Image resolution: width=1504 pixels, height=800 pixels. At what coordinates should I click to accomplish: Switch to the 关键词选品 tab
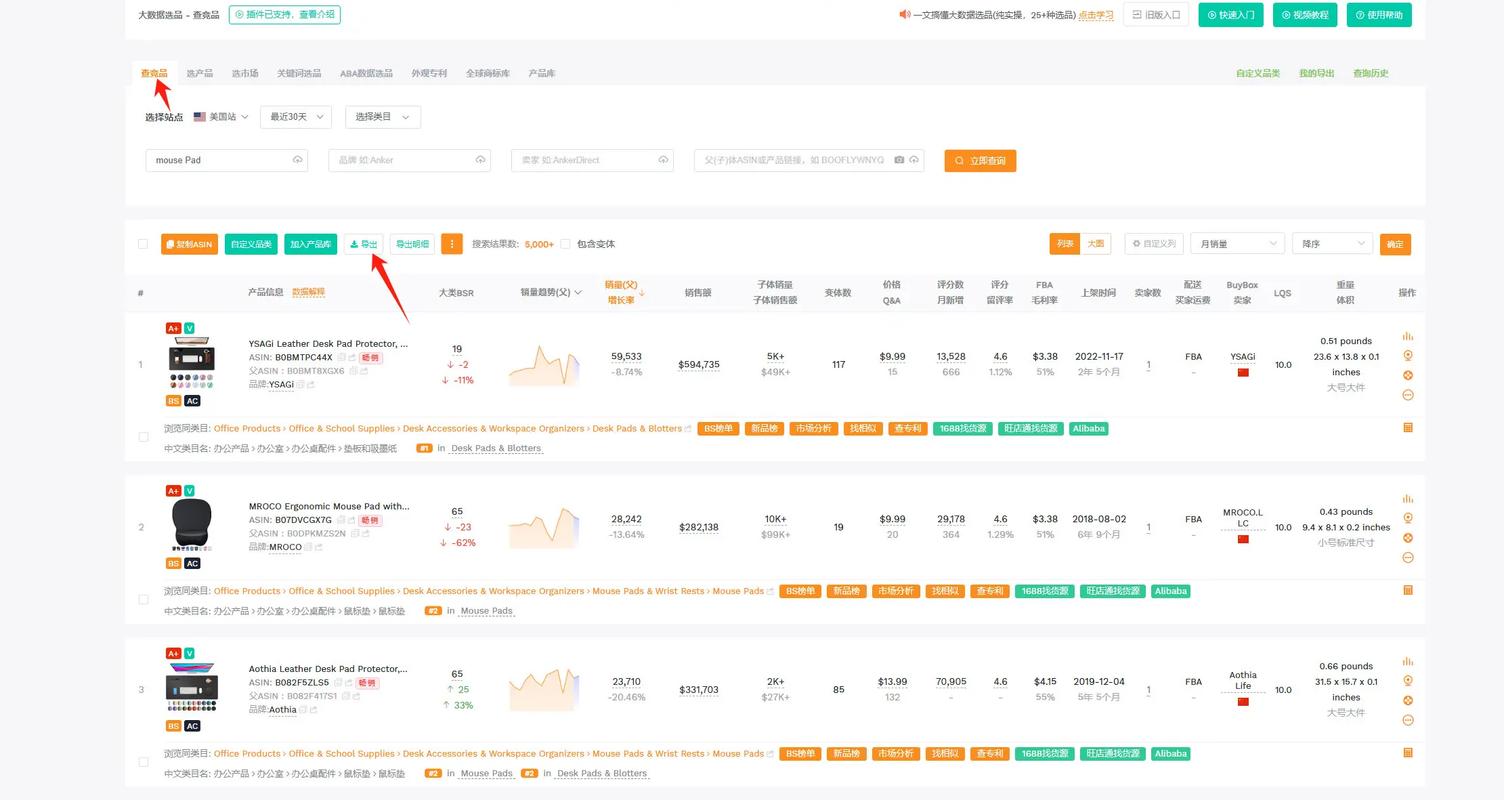[x=299, y=73]
